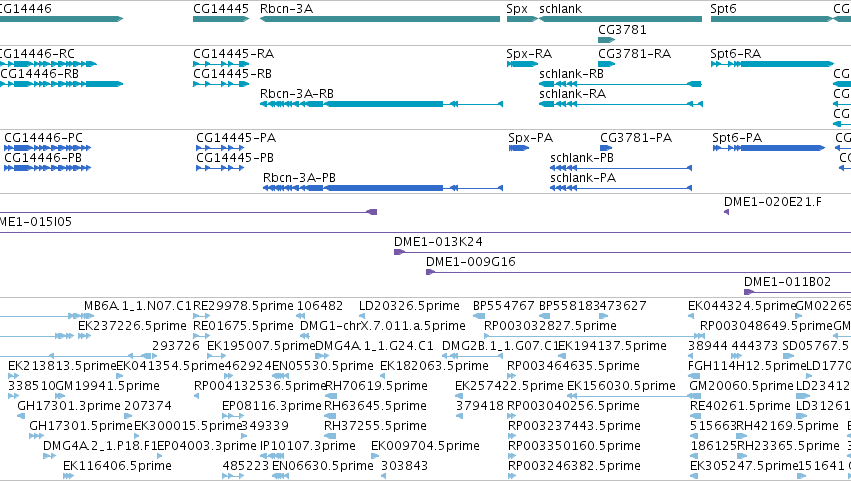The image size is (851, 481).
Task: Click EST DMG2B.1_1.G07.C1
Action: point(500,346)
